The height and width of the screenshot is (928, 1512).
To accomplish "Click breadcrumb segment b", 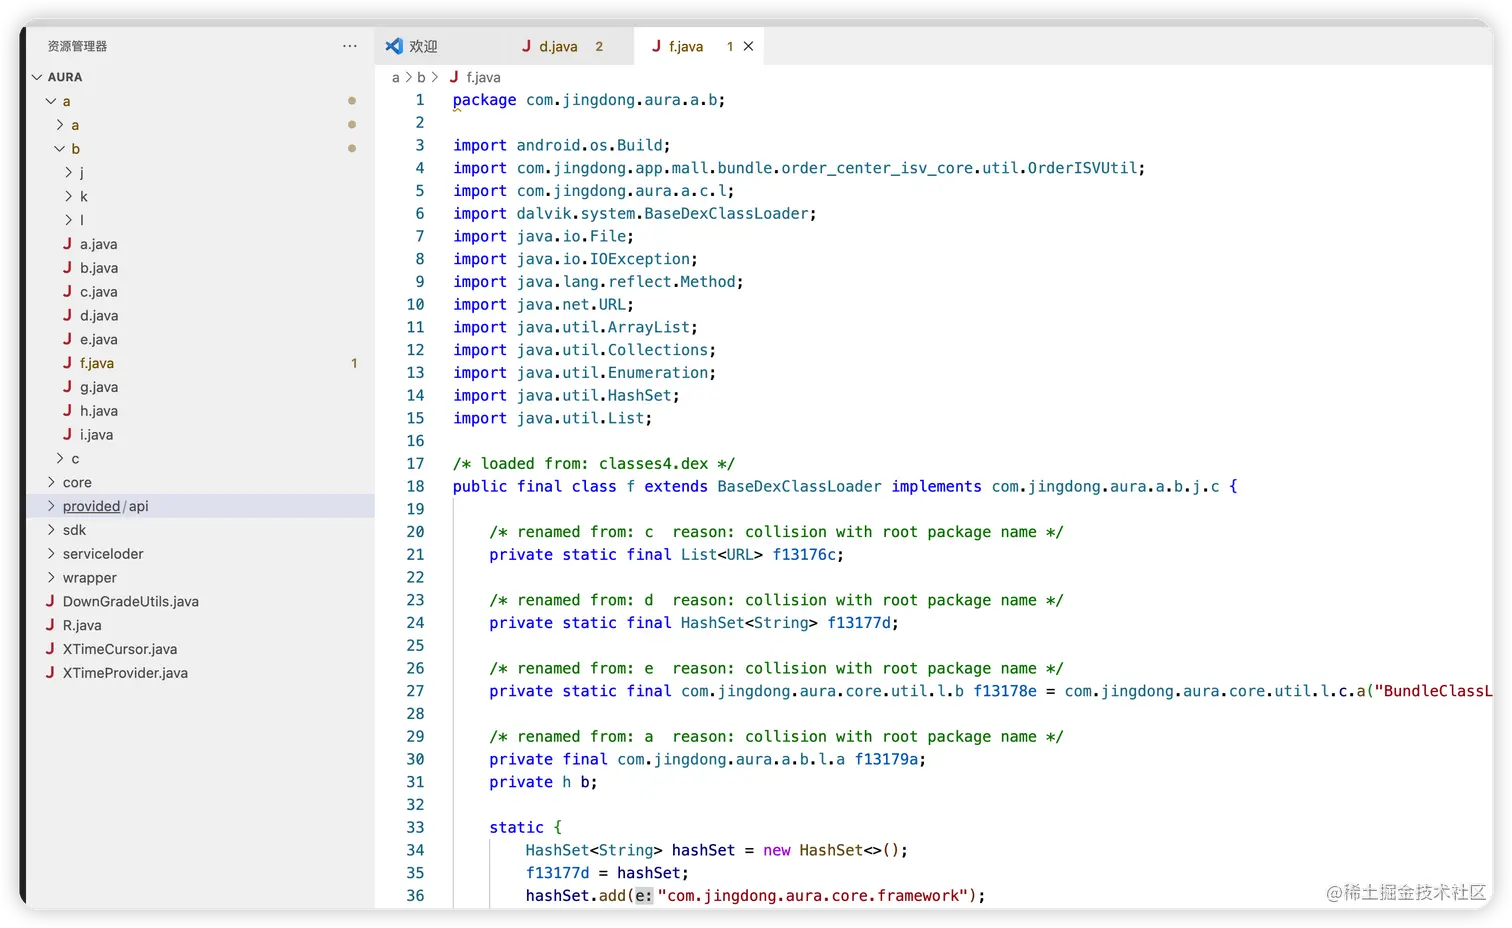I will 421,77.
